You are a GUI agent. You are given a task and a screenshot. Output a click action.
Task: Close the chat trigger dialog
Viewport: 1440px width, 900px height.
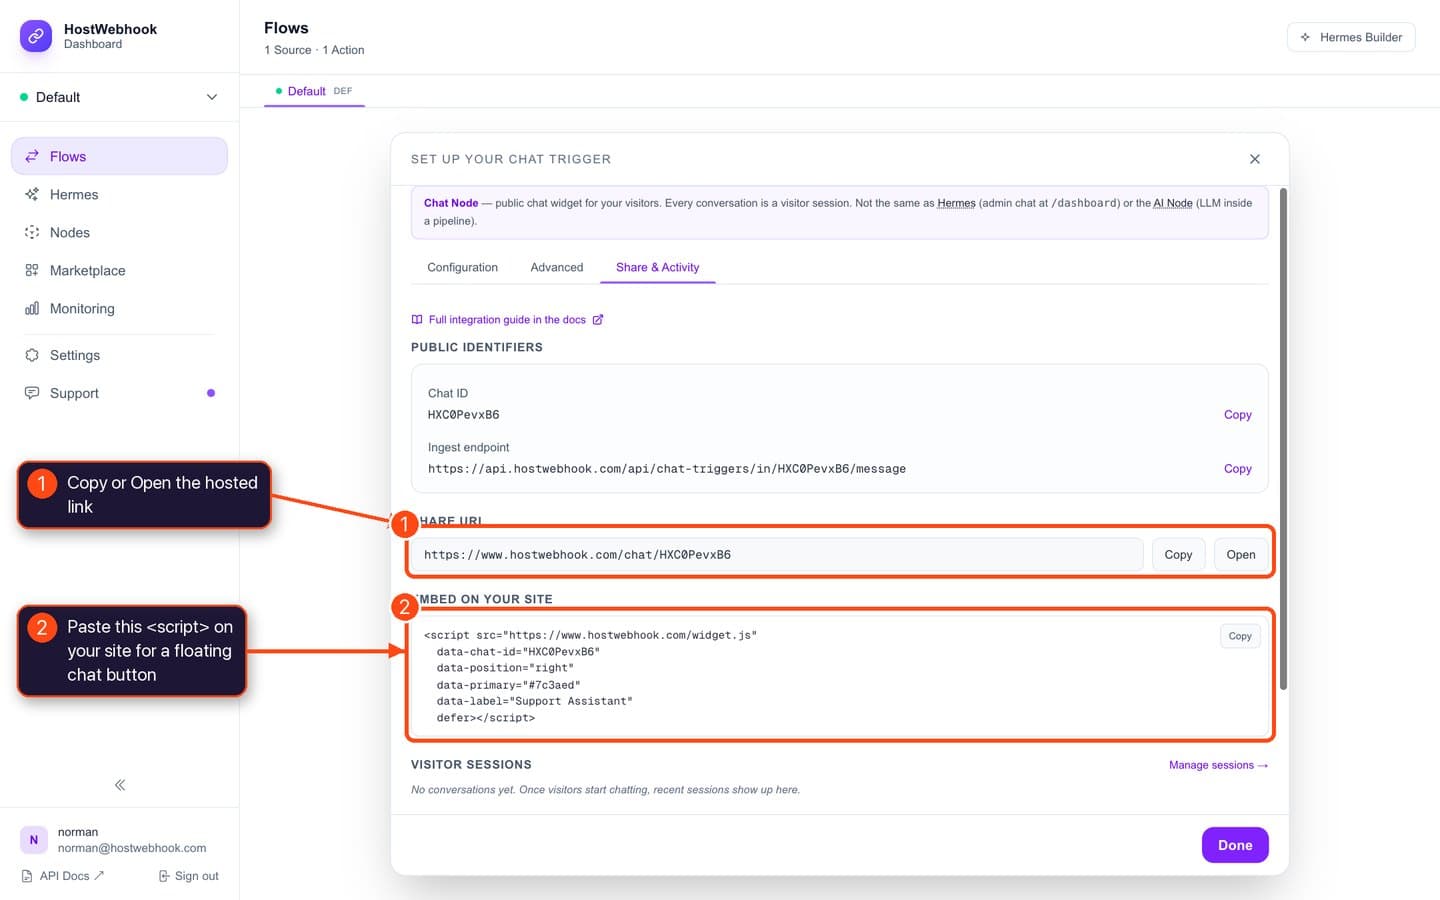pyautogui.click(x=1255, y=159)
